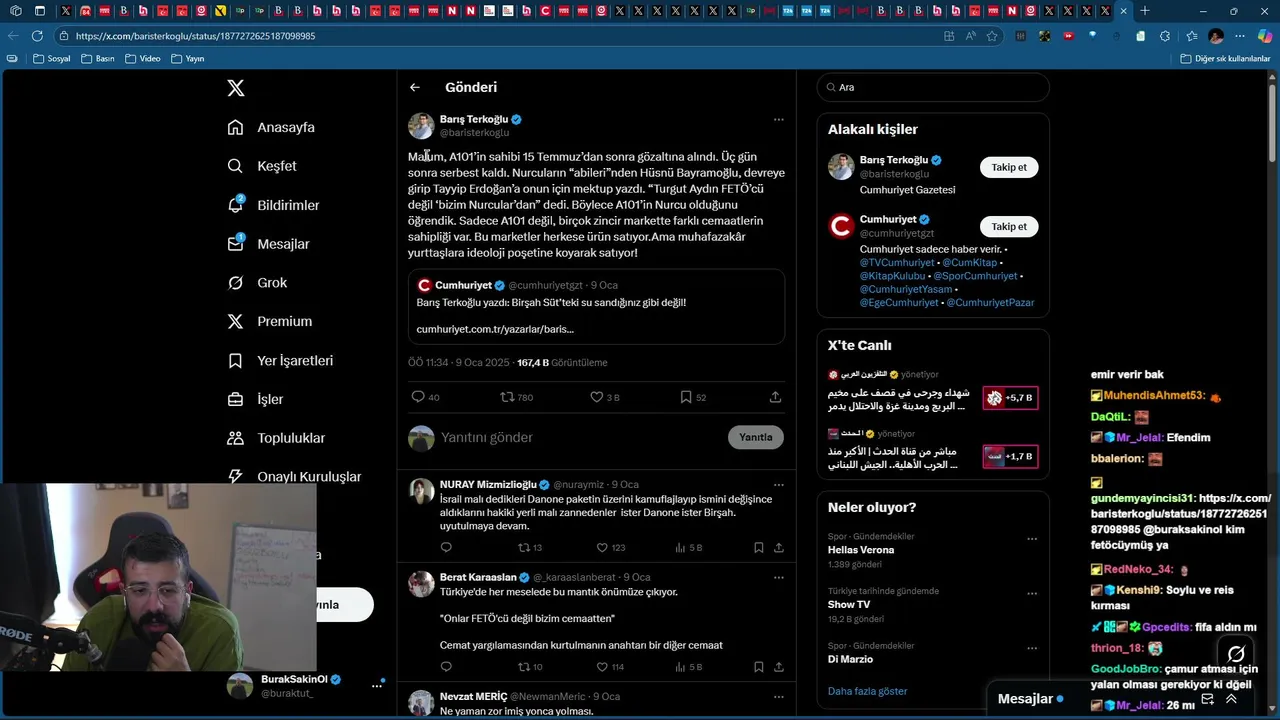Join the +1,7 B live space
This screenshot has height=720, width=1280.
coord(1010,456)
